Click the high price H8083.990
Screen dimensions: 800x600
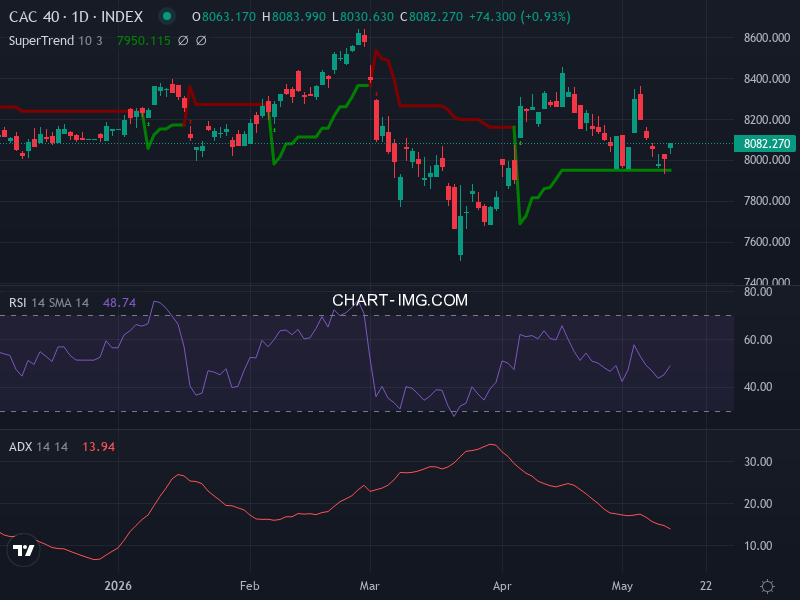click(294, 17)
